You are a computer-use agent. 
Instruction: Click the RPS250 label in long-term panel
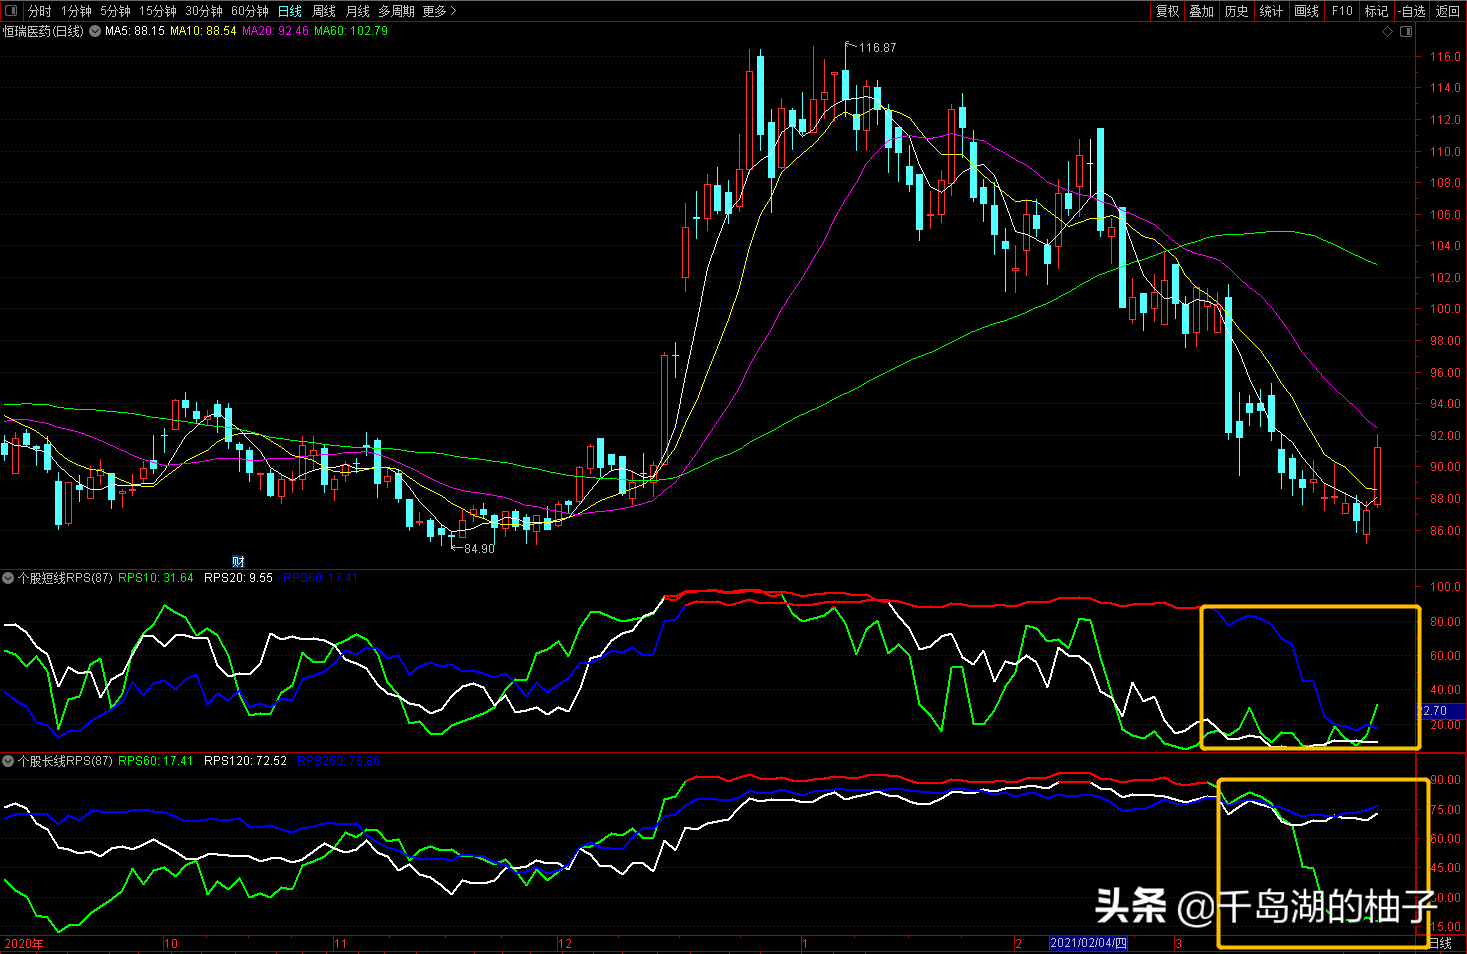click(x=339, y=761)
